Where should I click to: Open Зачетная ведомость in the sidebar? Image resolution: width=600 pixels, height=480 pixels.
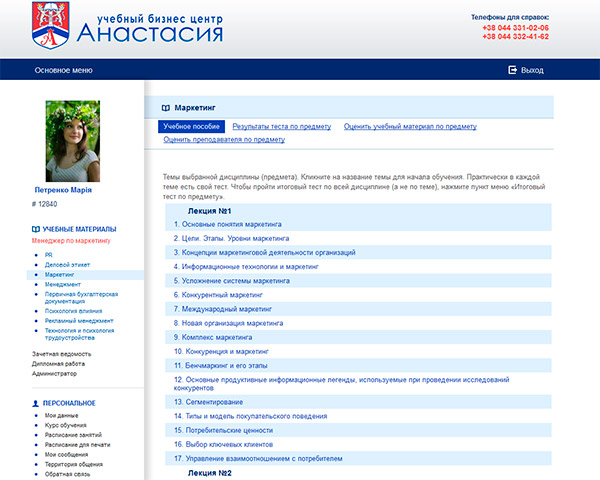64,354
